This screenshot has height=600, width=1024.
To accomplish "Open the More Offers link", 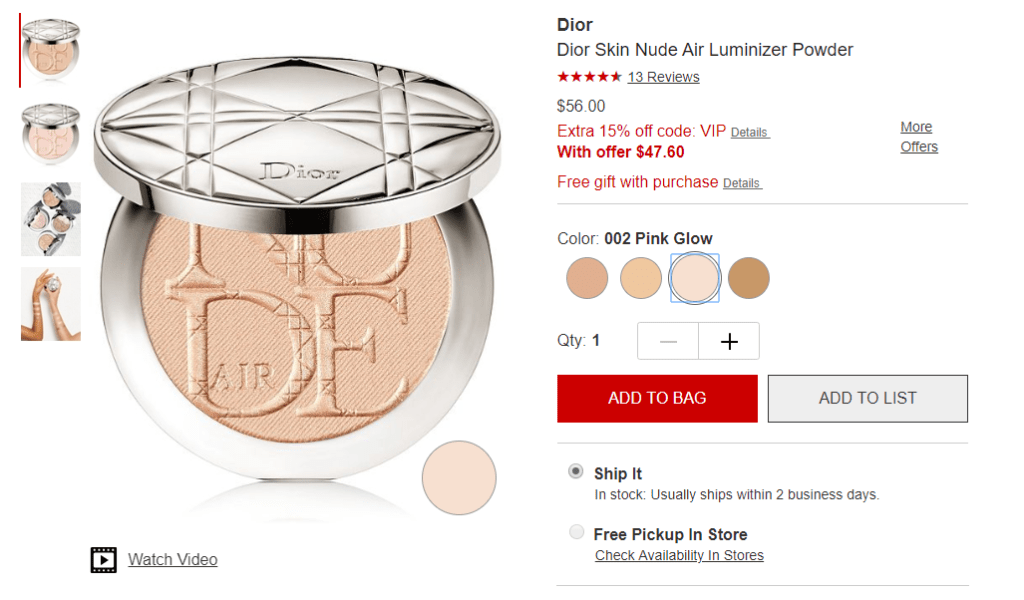I will click(x=919, y=136).
